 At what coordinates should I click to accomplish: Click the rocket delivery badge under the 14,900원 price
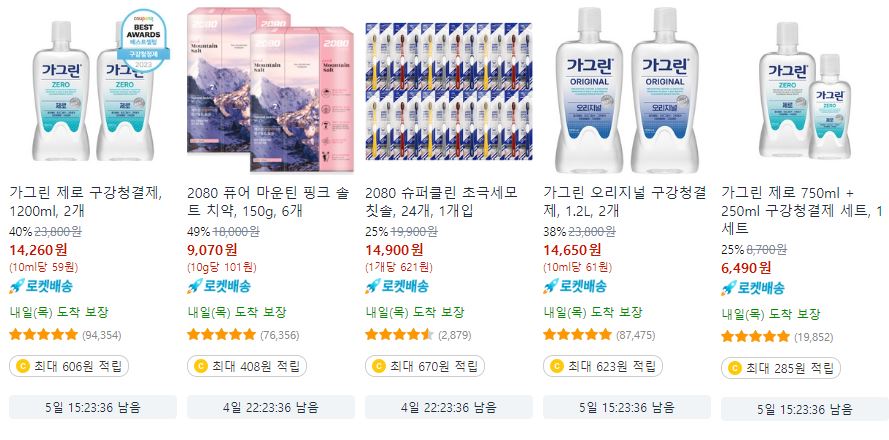point(397,286)
